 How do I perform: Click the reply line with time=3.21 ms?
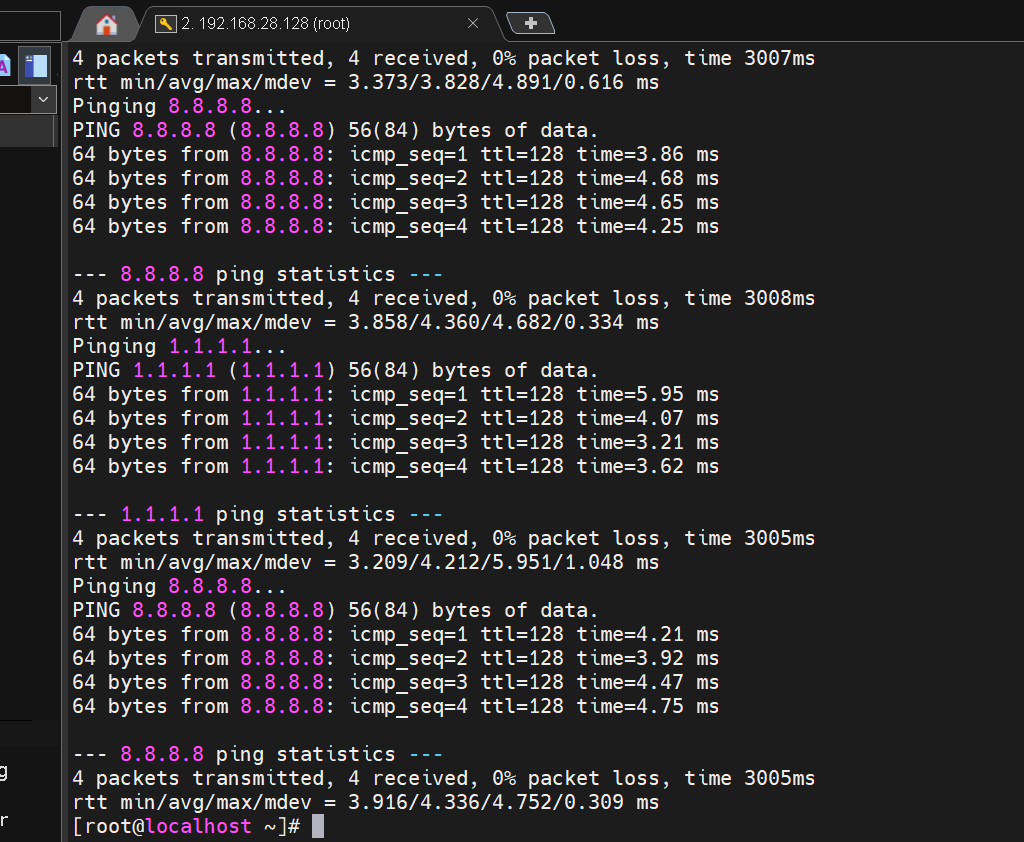coord(395,442)
